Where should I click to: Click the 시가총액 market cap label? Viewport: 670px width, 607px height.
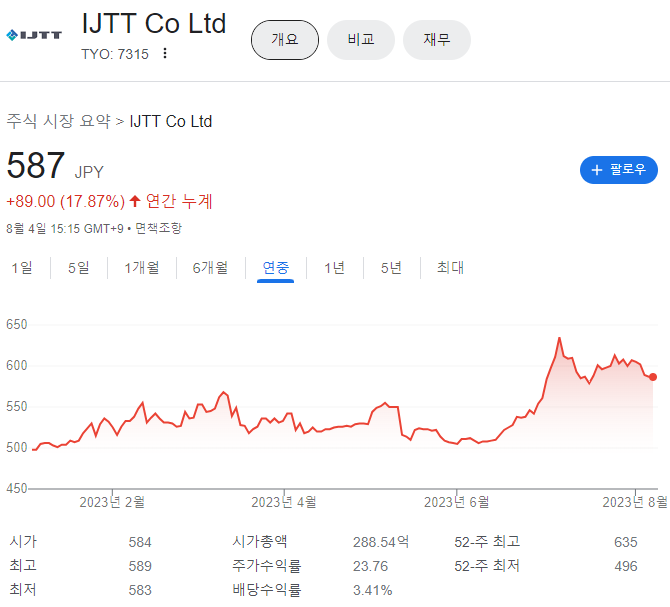click(260, 542)
